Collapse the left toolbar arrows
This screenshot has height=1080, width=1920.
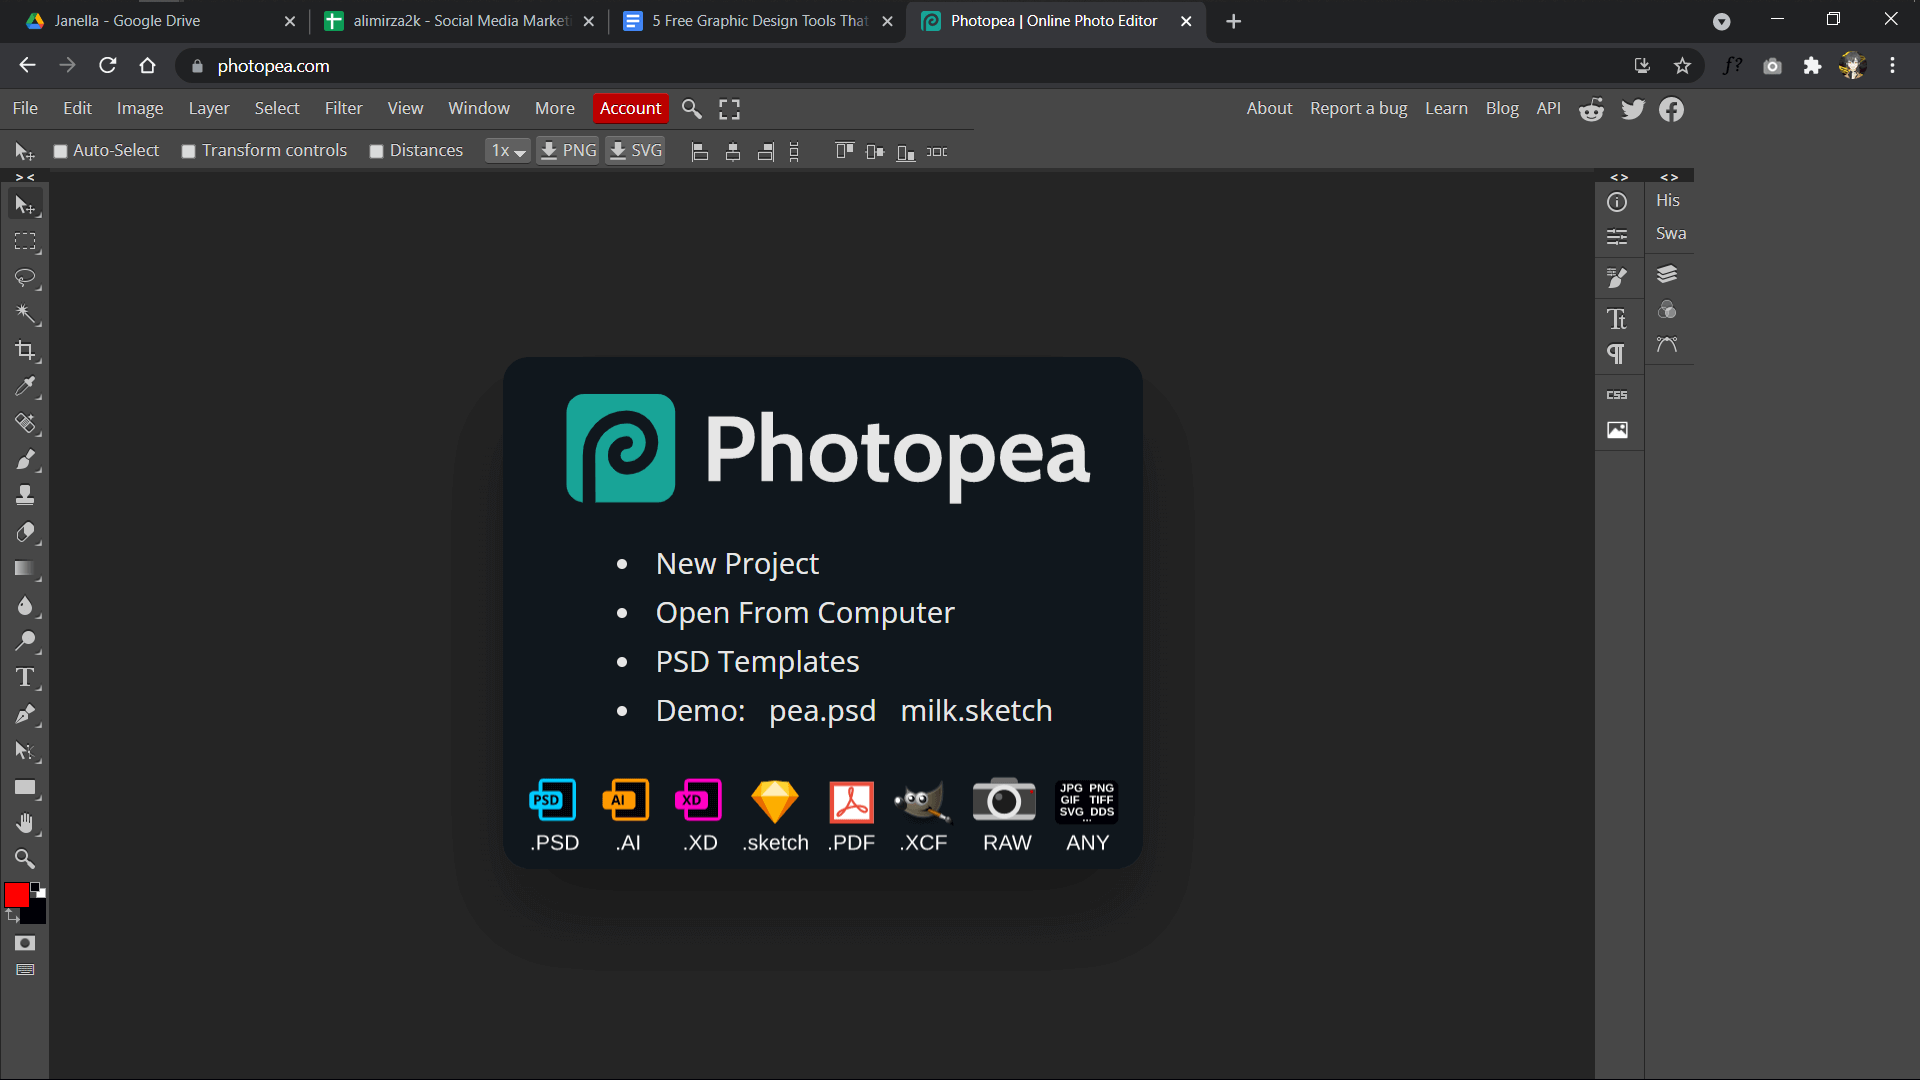[25, 177]
